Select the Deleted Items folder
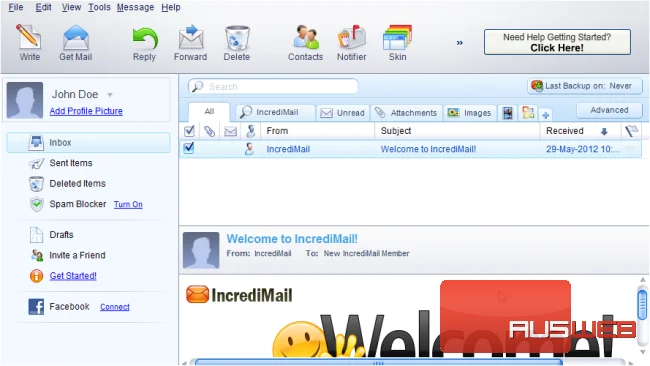This screenshot has height=366, width=650. coord(78,184)
